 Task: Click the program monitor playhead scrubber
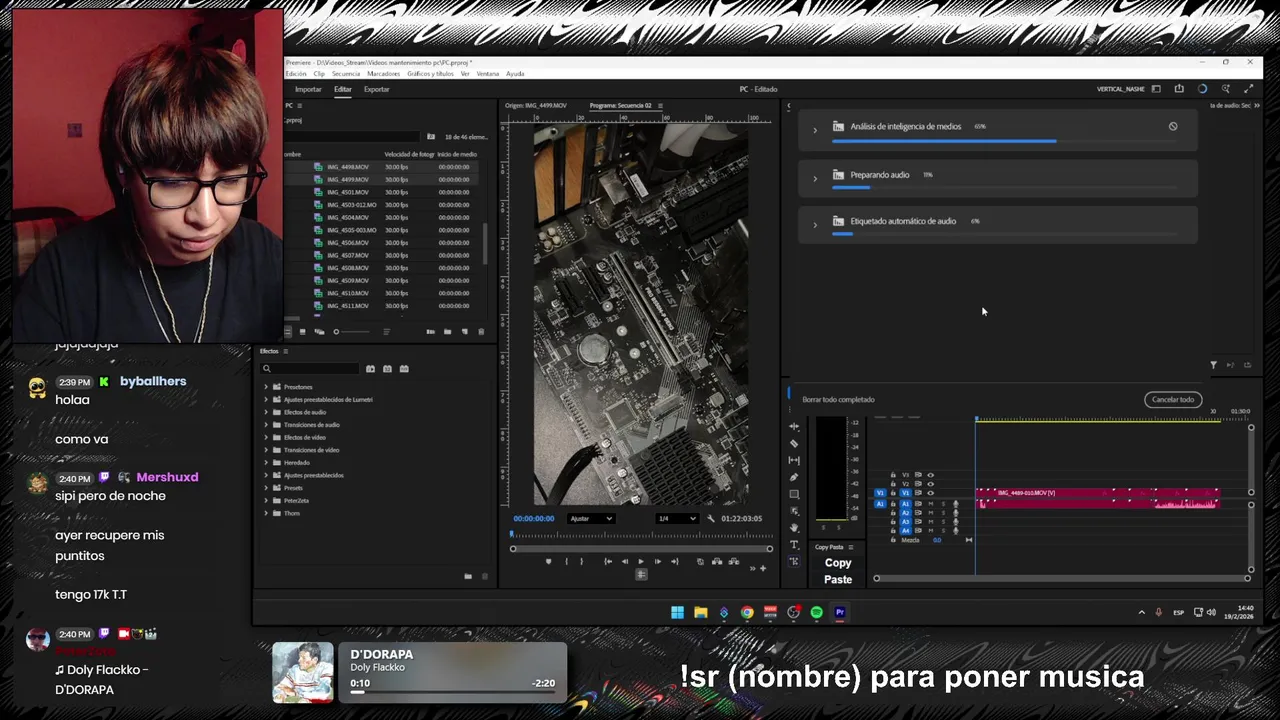tap(512, 534)
